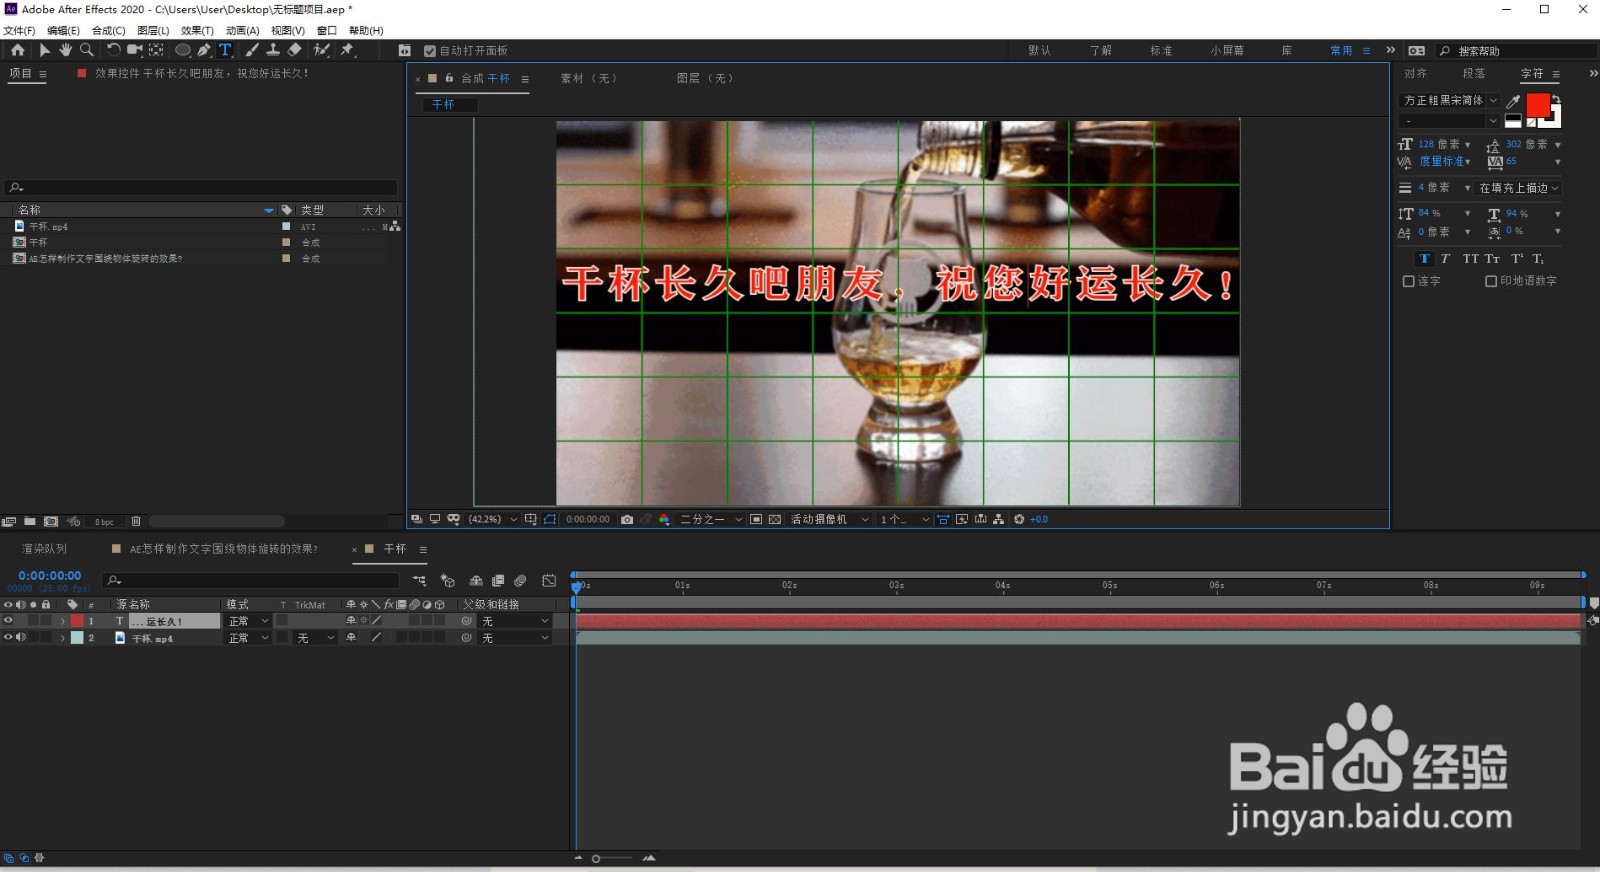Select the Selection arrow tool

pos(45,50)
